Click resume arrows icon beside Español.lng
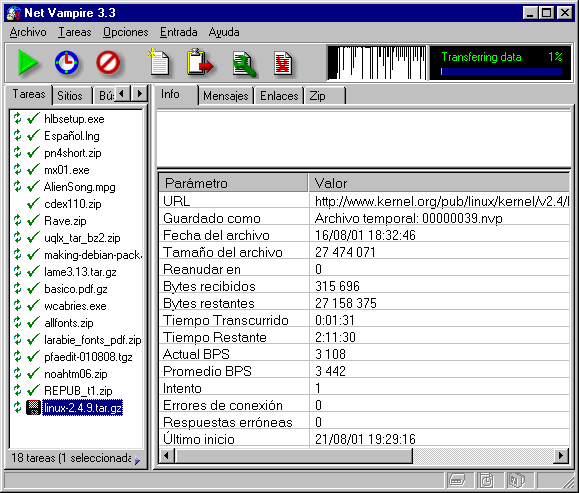Viewport: 579px width, 493px height. [17, 136]
